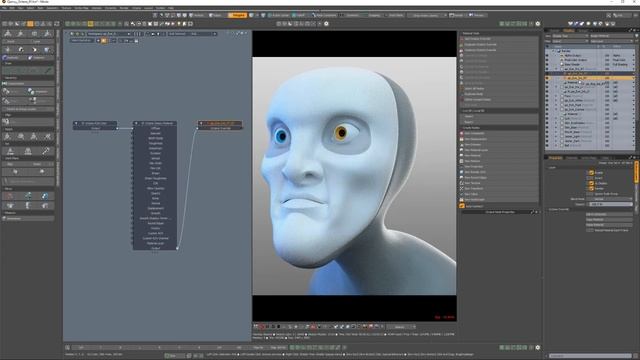Image resolution: width=640 pixels, height=360 pixels.
Task: Click the Output channel at bottom of material node
Action: tap(155, 248)
